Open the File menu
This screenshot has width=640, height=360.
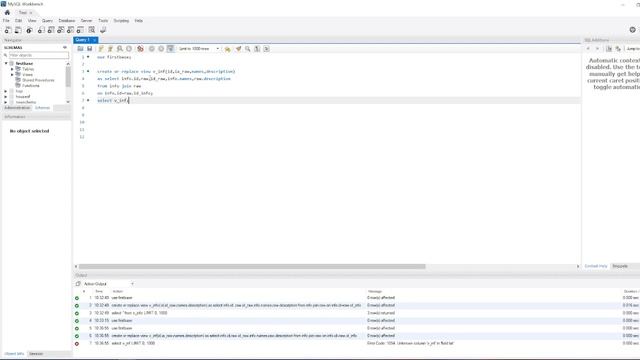[6, 20]
